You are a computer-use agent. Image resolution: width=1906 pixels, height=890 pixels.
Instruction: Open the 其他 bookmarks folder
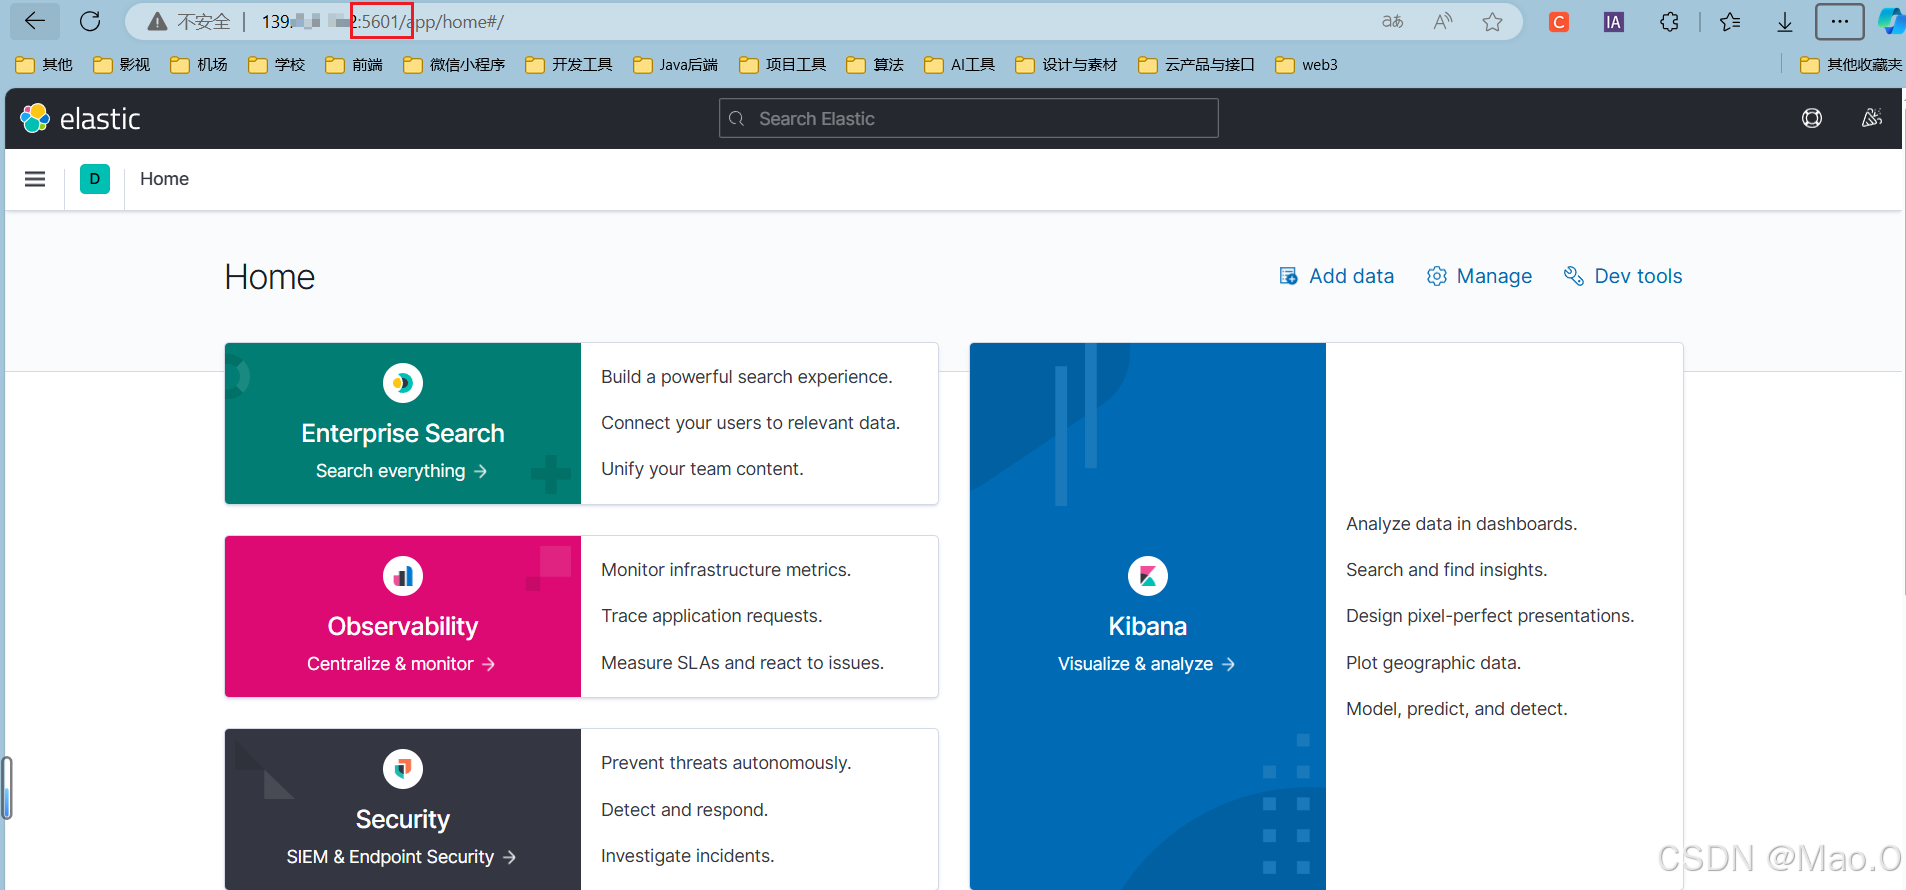tap(44, 65)
